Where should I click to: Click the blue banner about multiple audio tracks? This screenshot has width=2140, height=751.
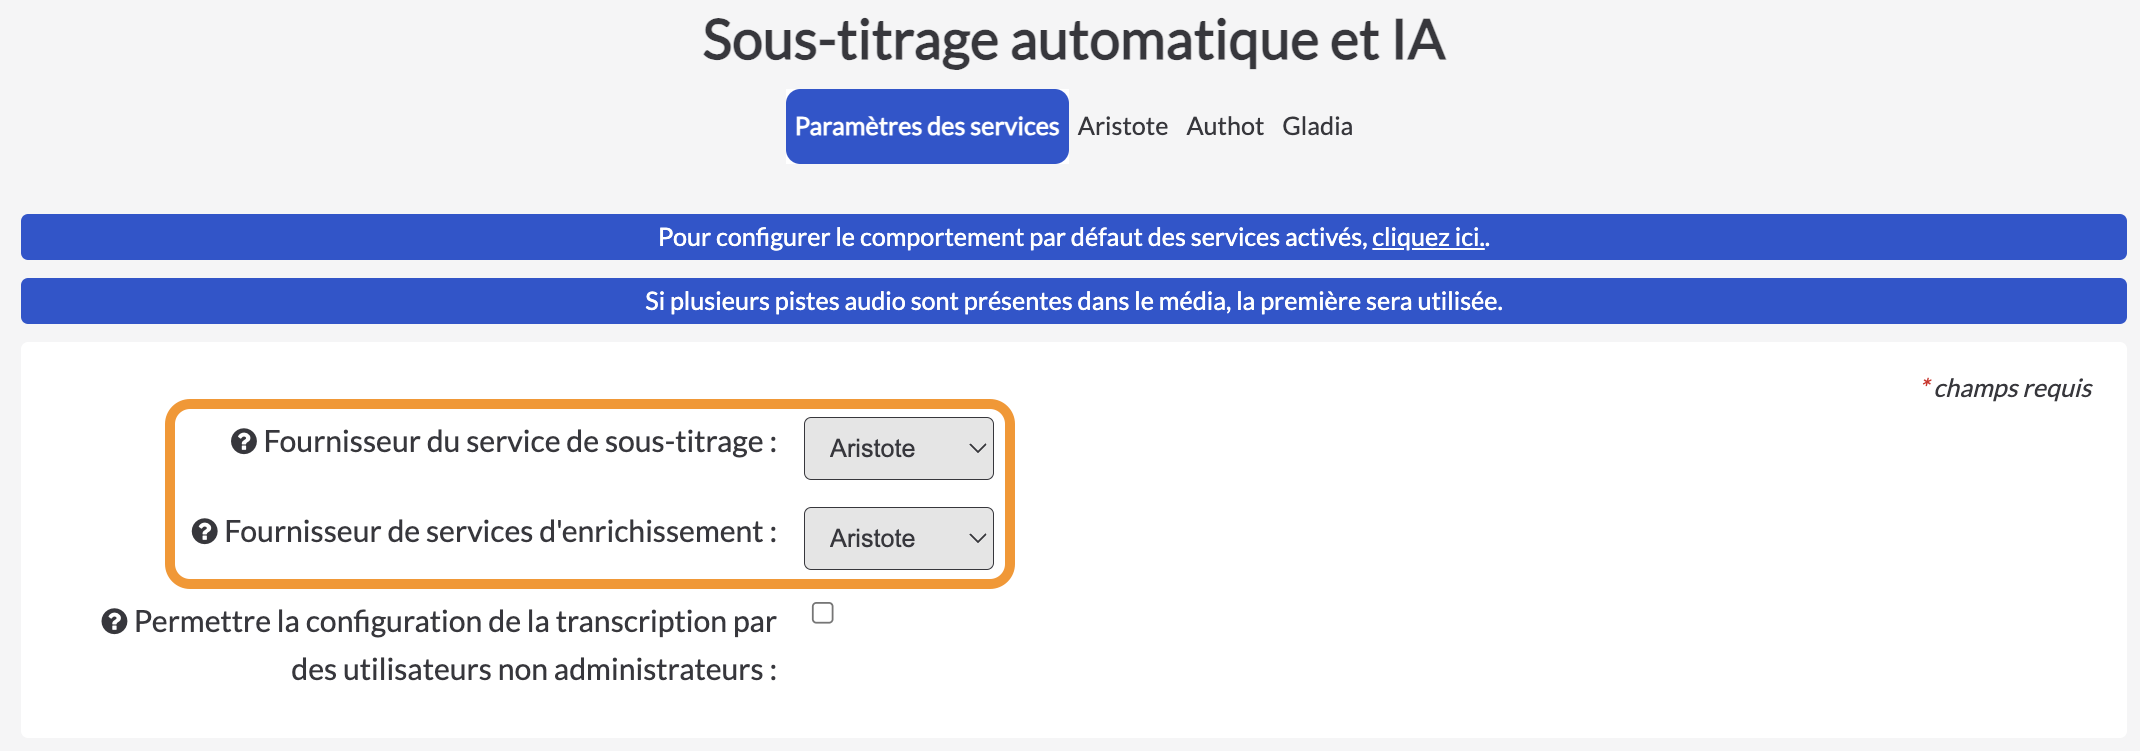(x=1074, y=301)
